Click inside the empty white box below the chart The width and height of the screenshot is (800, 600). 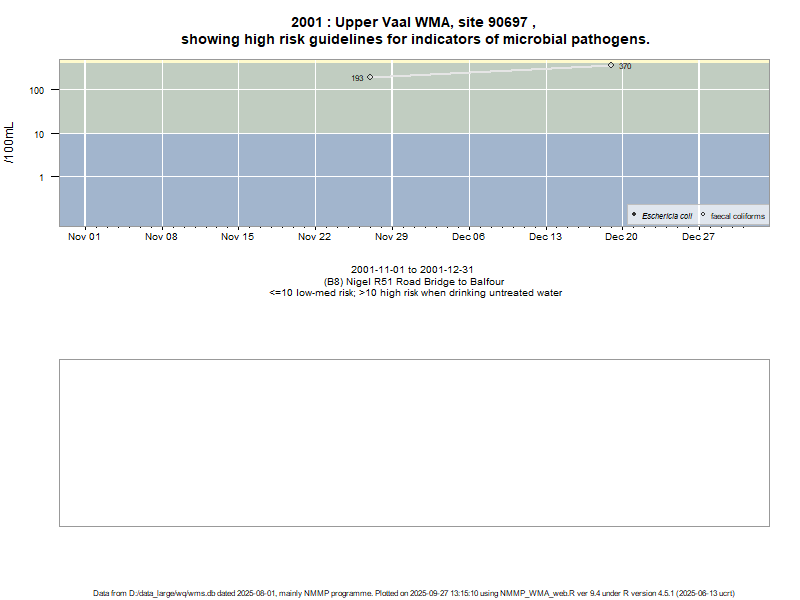(x=414, y=442)
